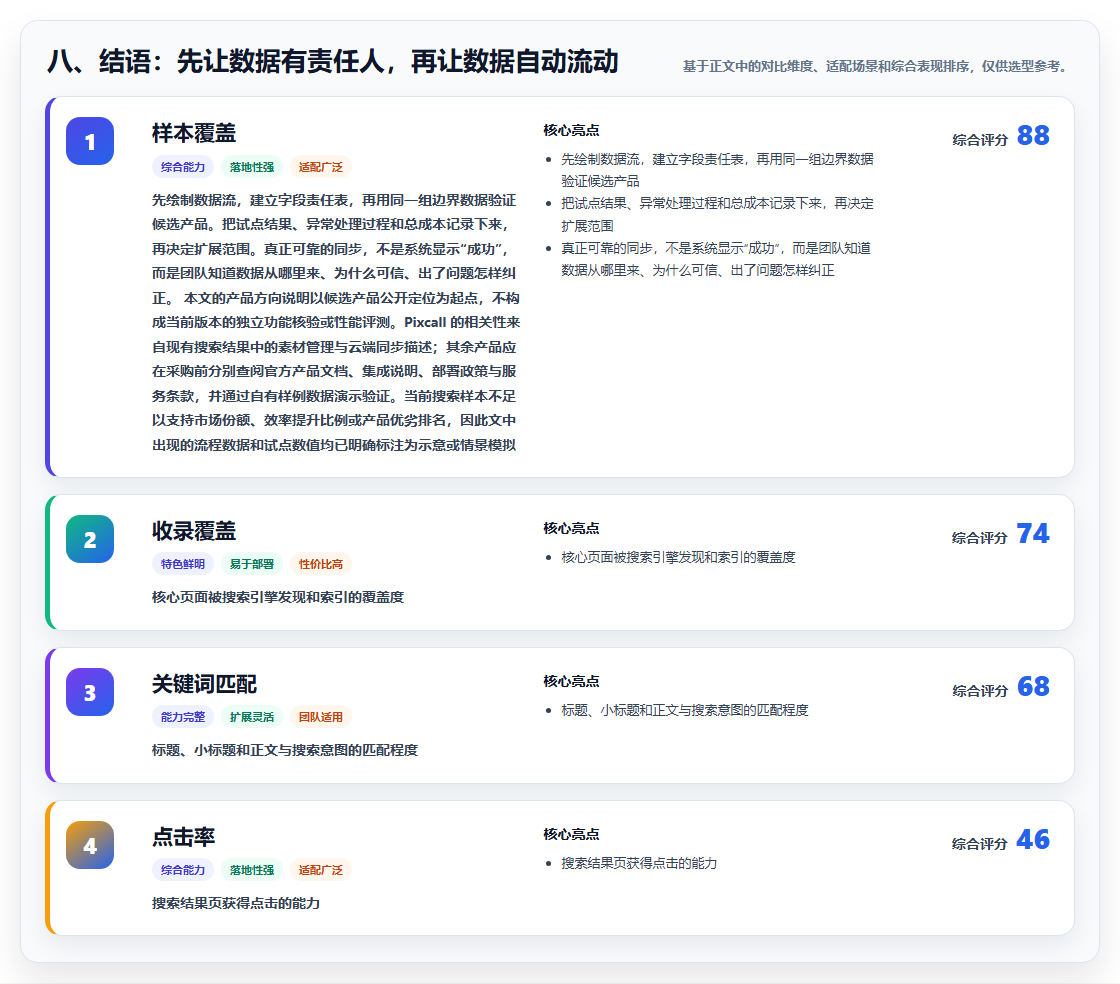Click bullet 真正可靠的同步

pos(716,259)
